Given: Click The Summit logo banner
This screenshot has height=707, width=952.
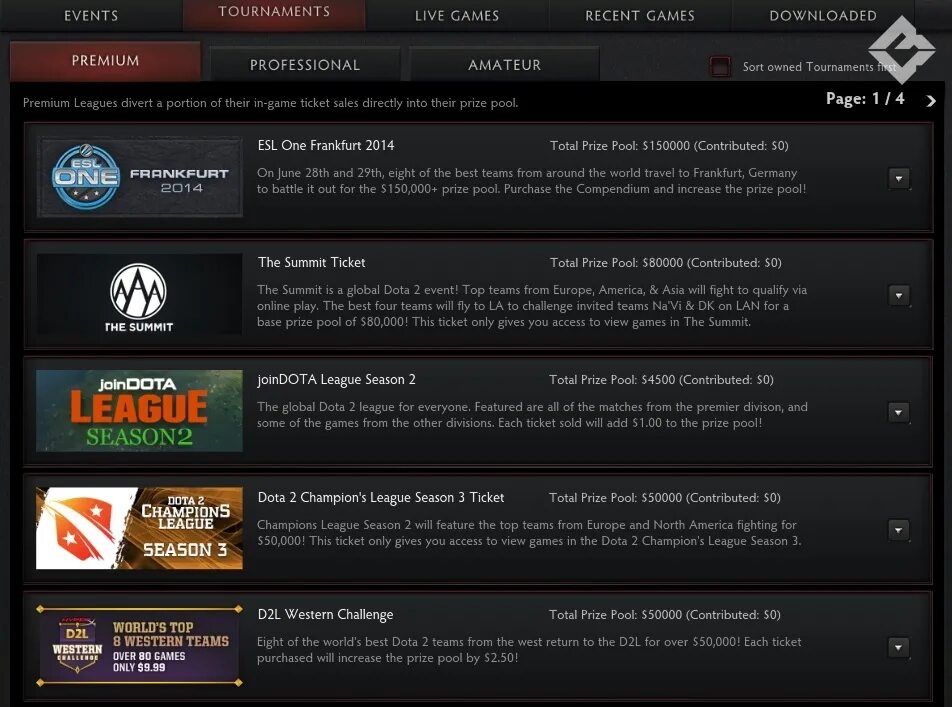Looking at the screenshot, I should tap(140, 294).
